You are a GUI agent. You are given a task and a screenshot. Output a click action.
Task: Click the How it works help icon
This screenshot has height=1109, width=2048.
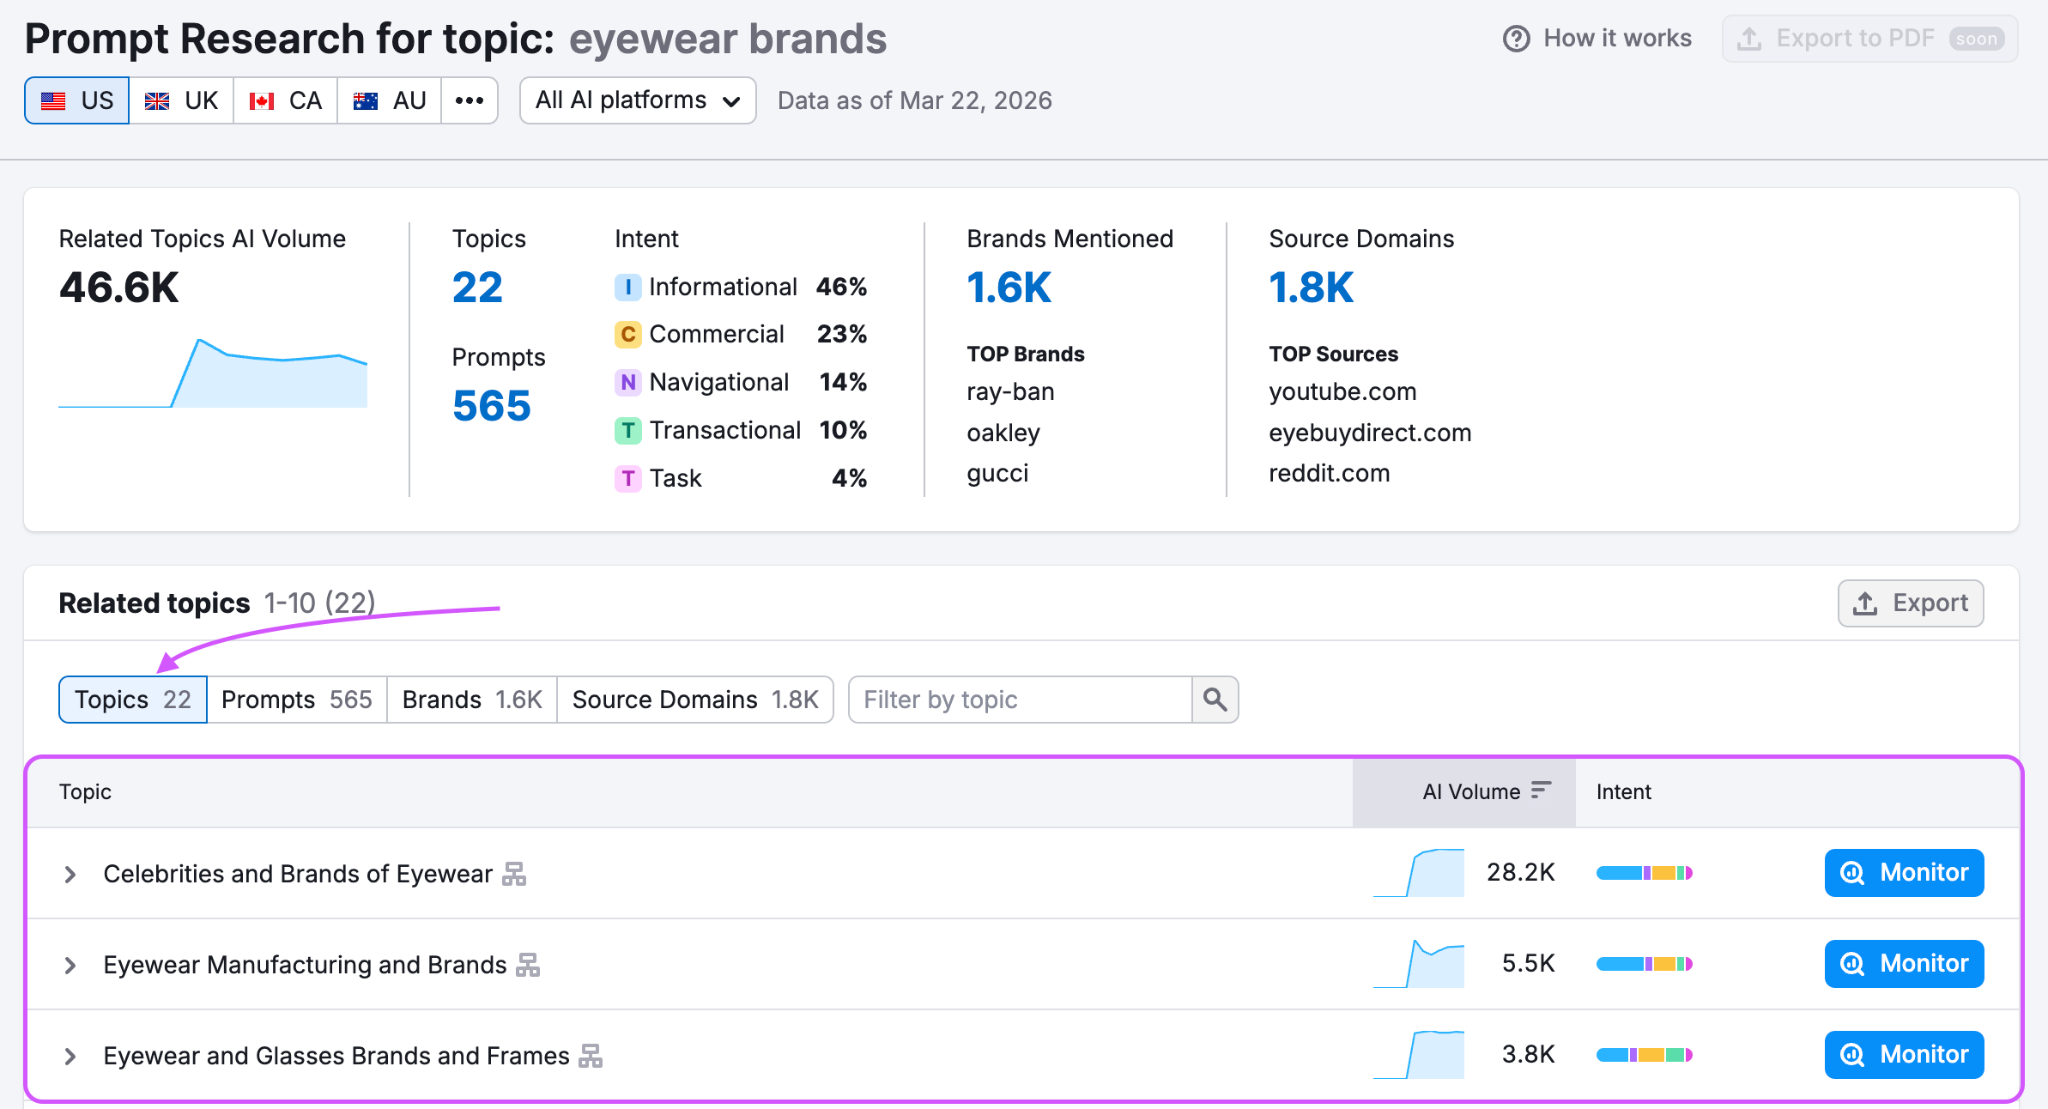pyautogui.click(x=1516, y=39)
